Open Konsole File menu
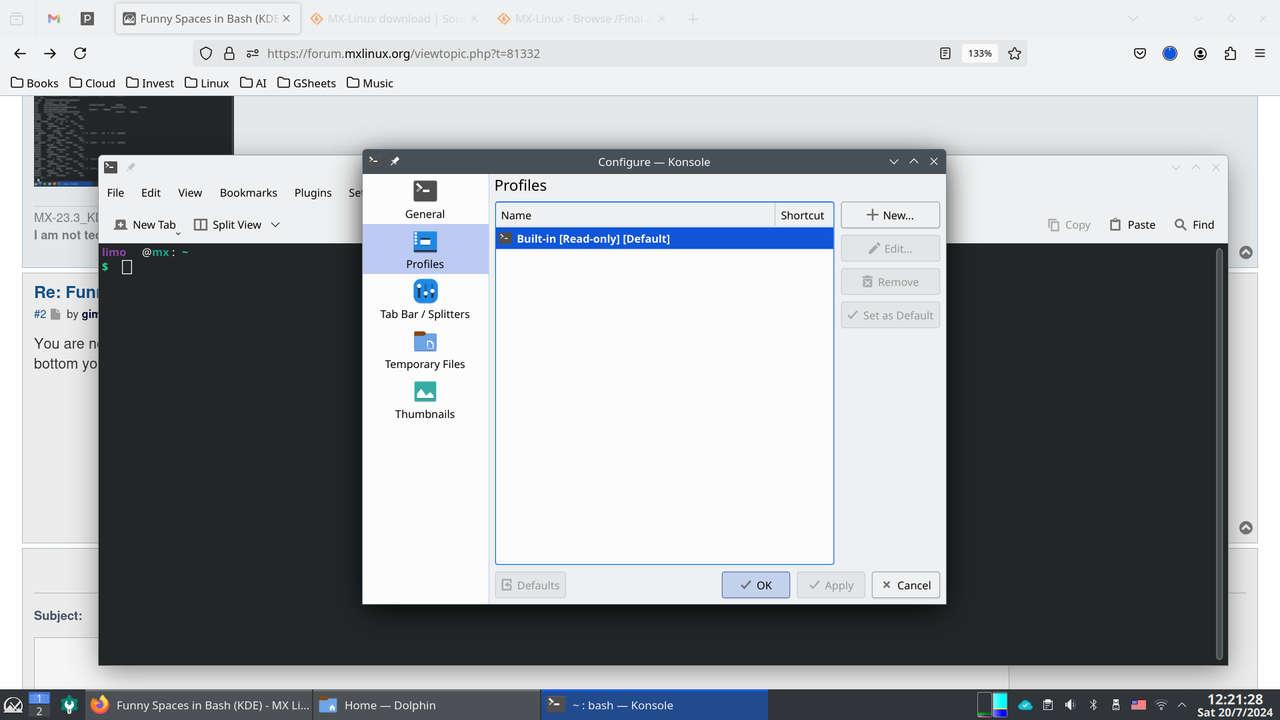Viewport: 1280px width, 720px height. [116, 193]
